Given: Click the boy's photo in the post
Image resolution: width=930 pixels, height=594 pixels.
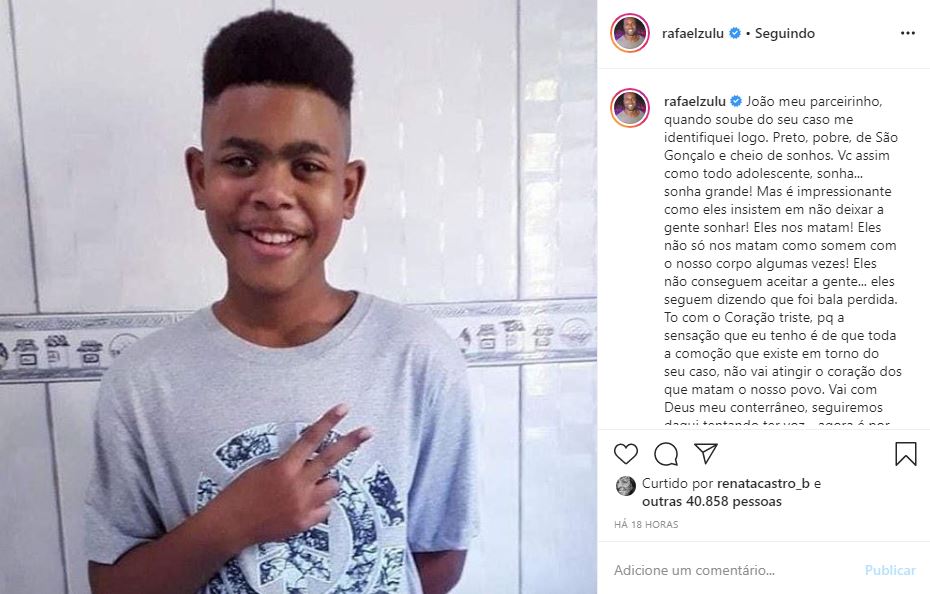Looking at the screenshot, I should tap(298, 297).
